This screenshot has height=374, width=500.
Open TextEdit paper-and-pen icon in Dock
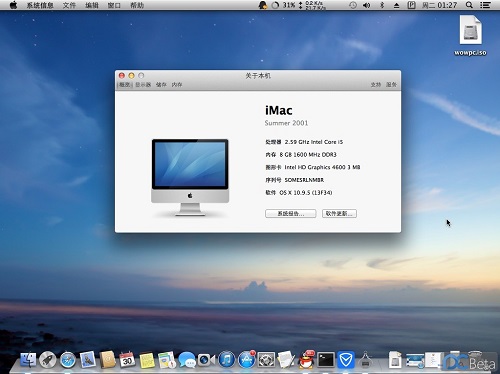coord(286,360)
